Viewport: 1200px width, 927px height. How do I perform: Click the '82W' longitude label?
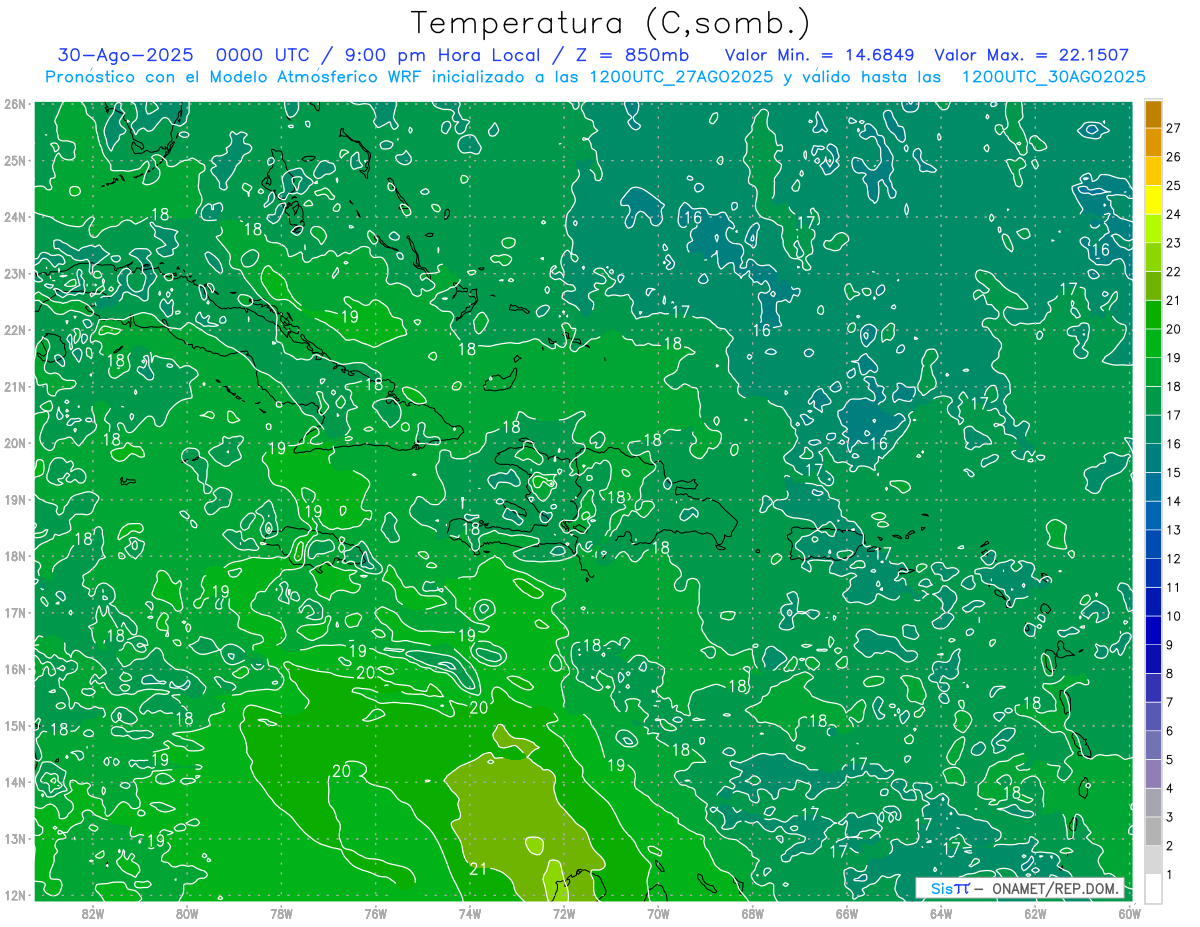[x=92, y=912]
